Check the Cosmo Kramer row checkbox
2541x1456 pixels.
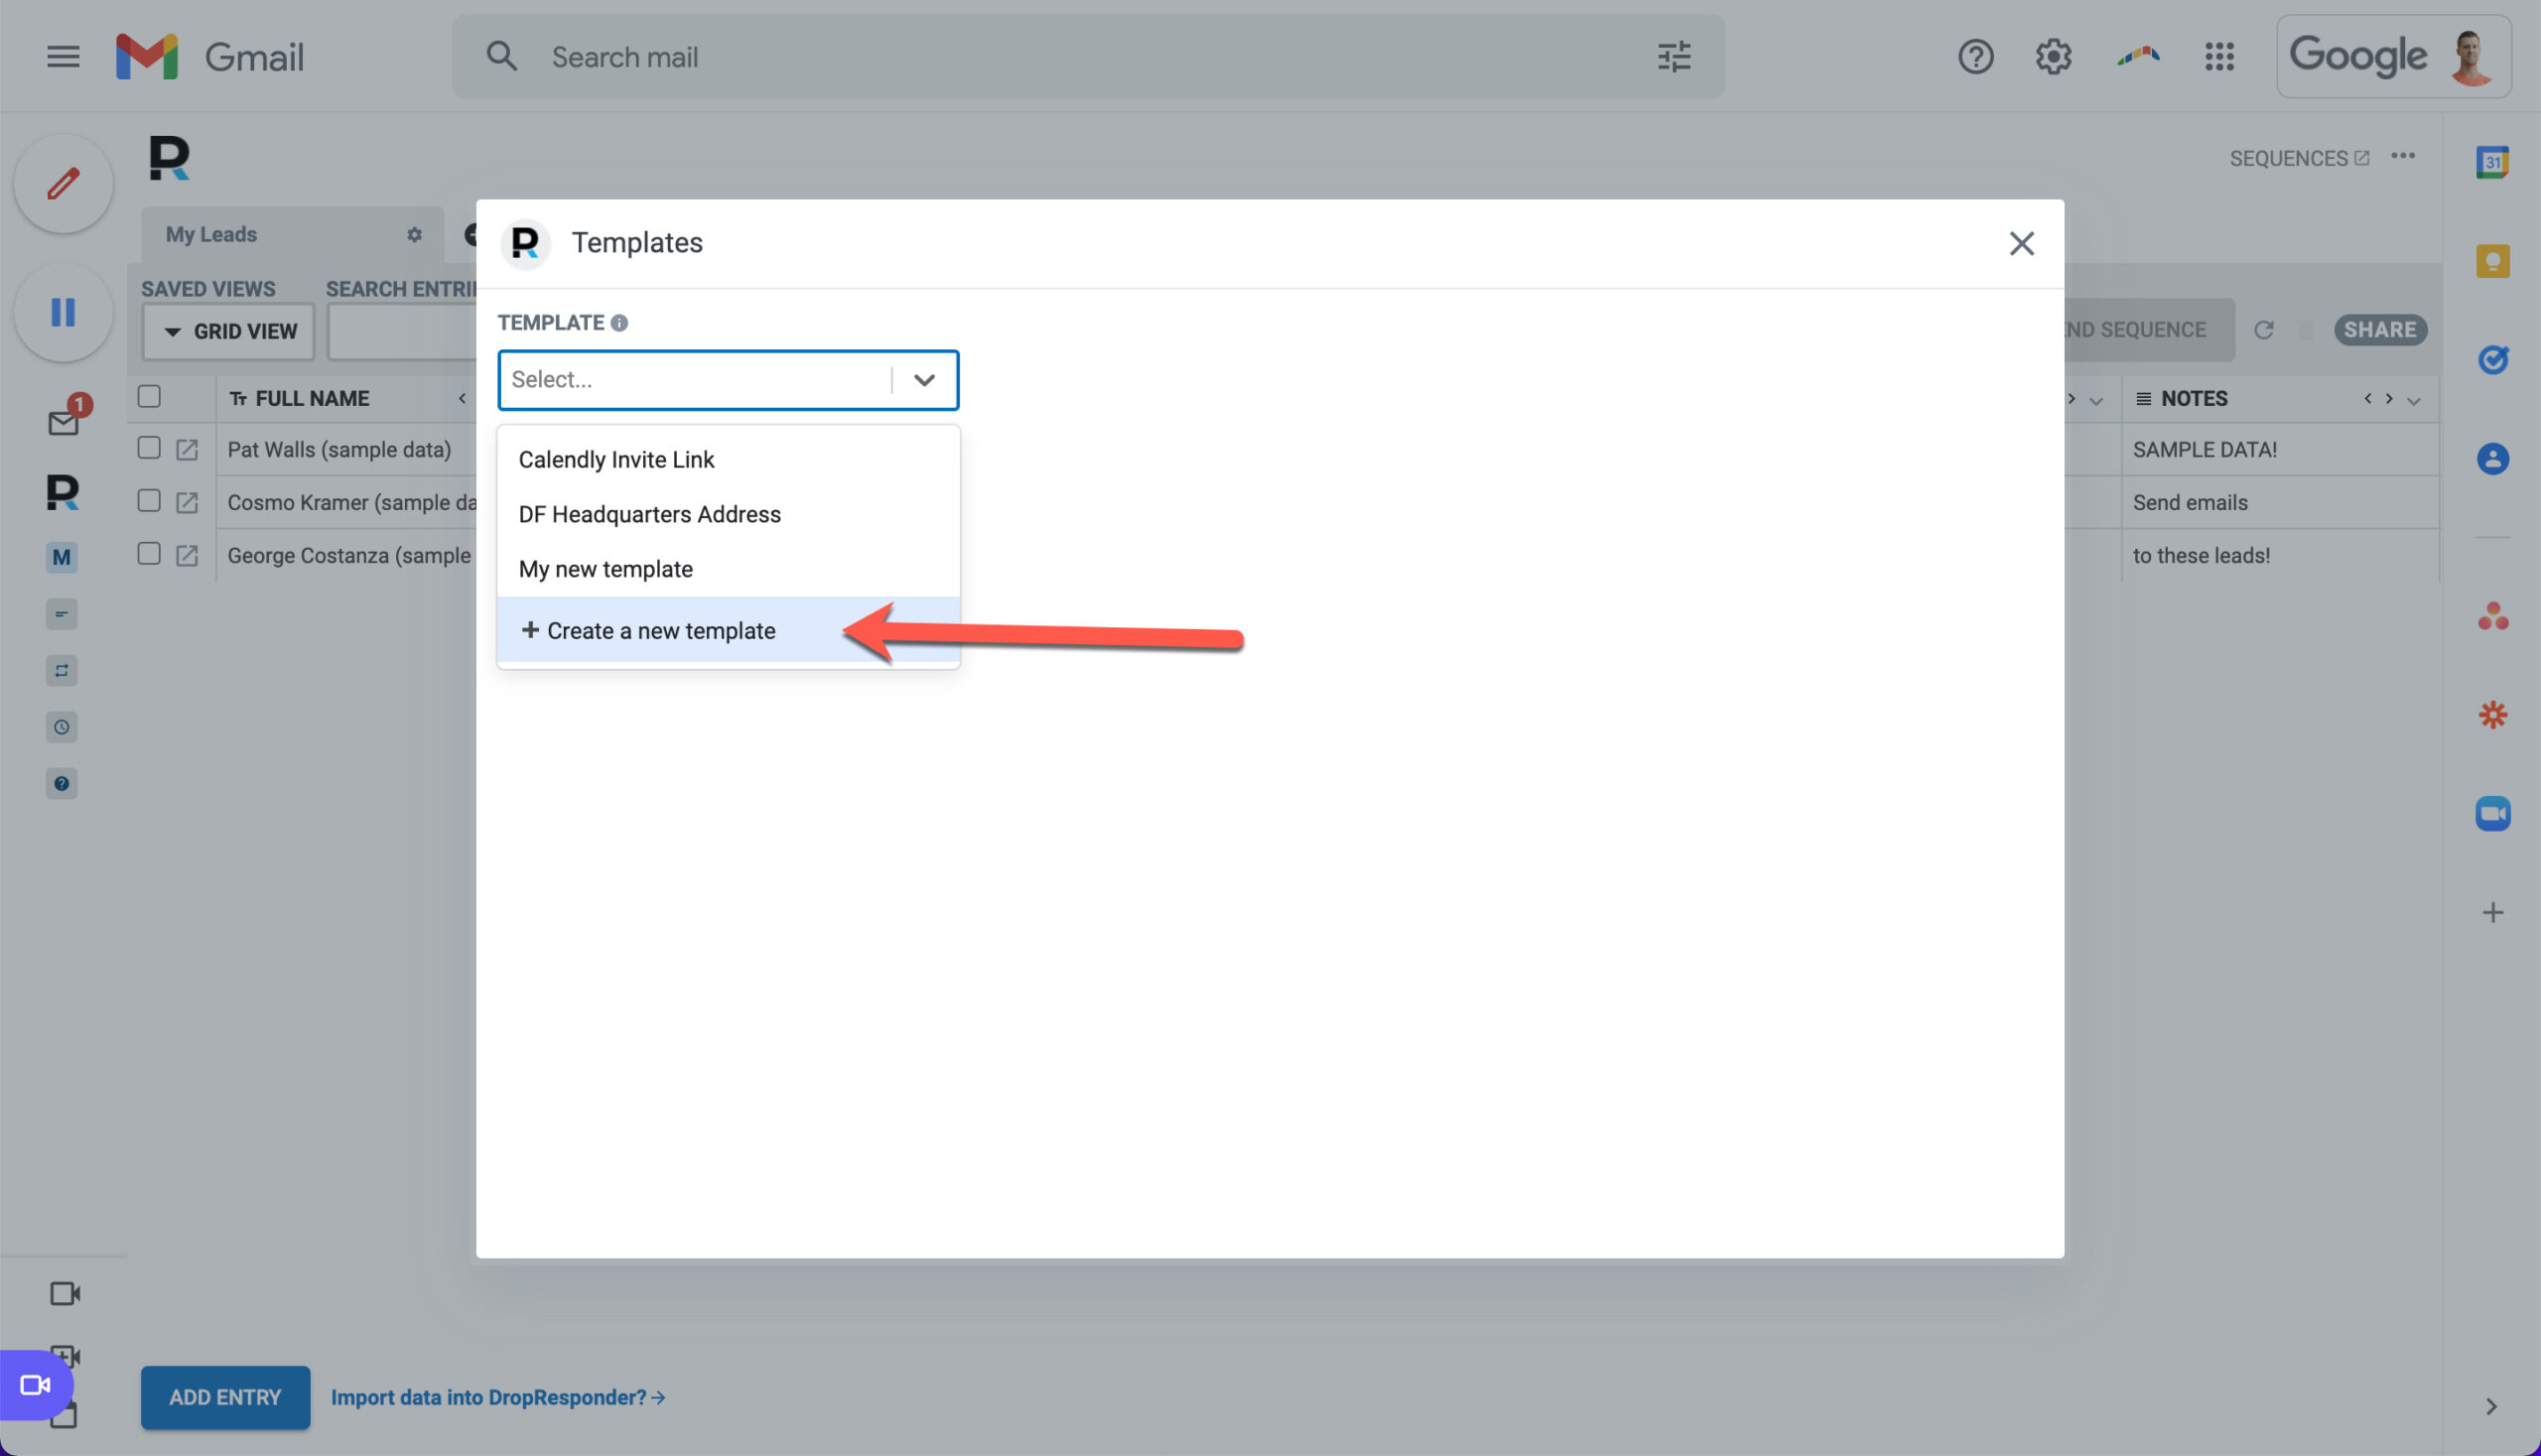pyautogui.click(x=149, y=501)
